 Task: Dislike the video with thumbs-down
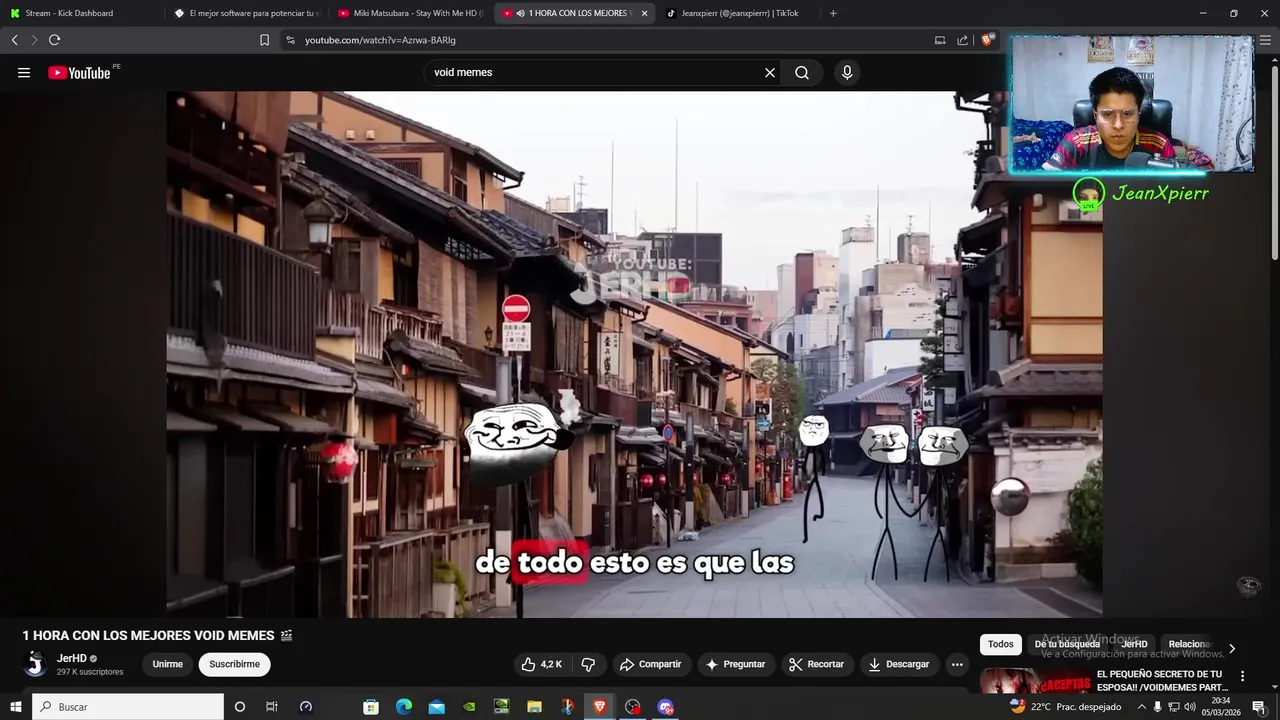point(588,664)
